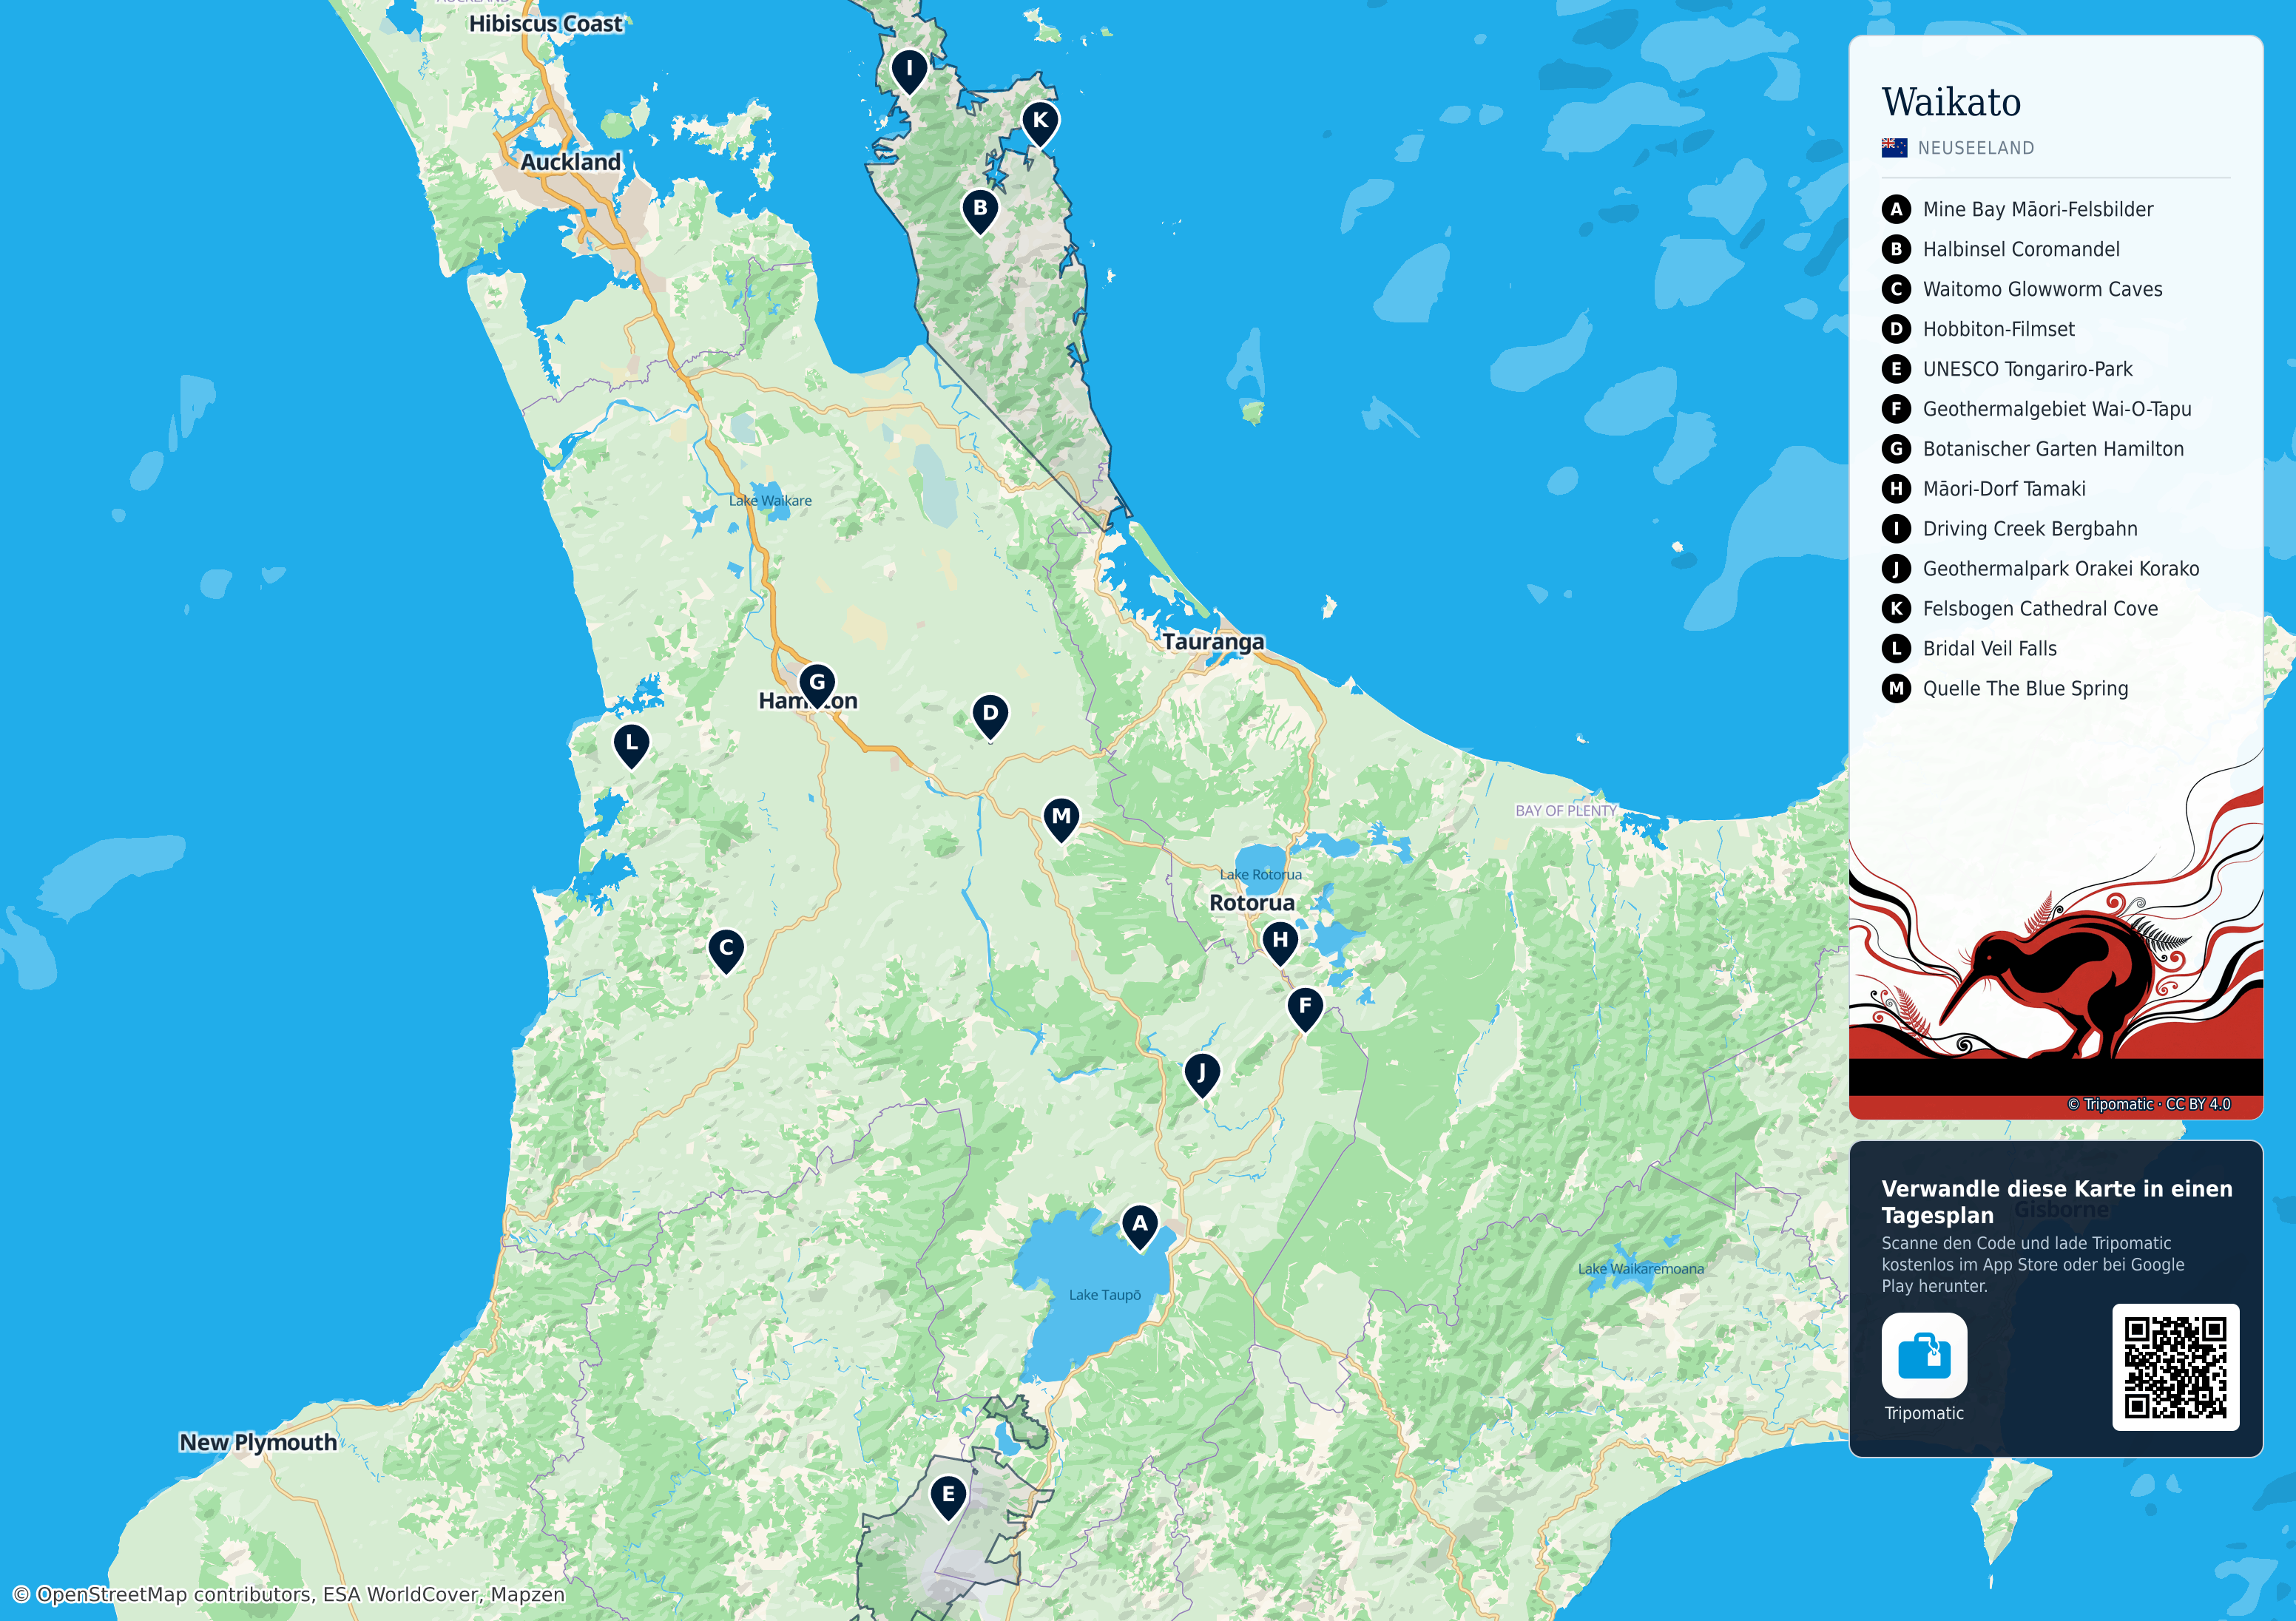Select 'Hobbiton-Filmset' legend entry

click(1998, 329)
